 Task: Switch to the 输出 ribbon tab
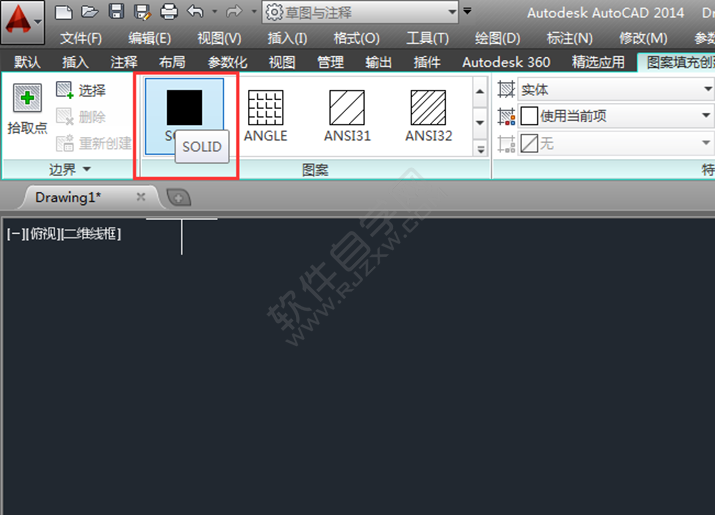pyautogui.click(x=378, y=62)
